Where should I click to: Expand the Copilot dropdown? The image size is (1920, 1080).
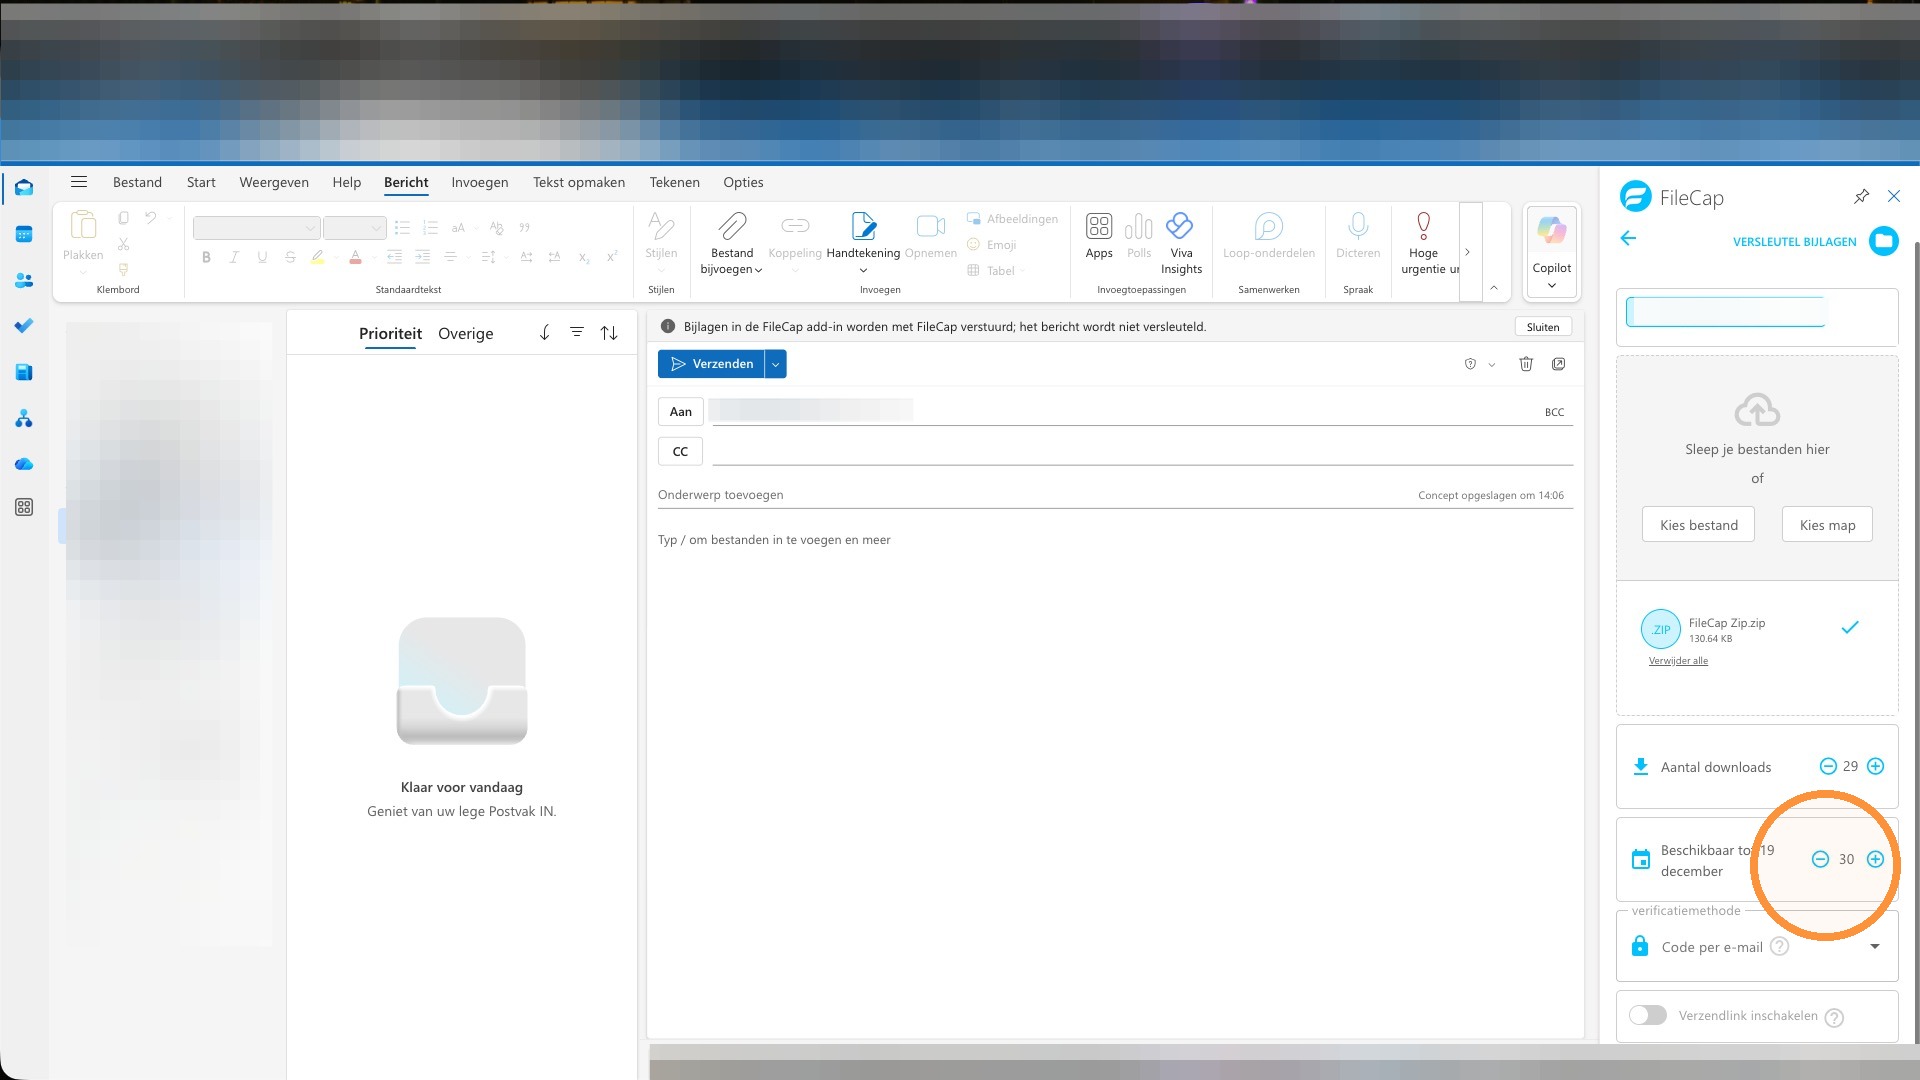coord(1552,286)
